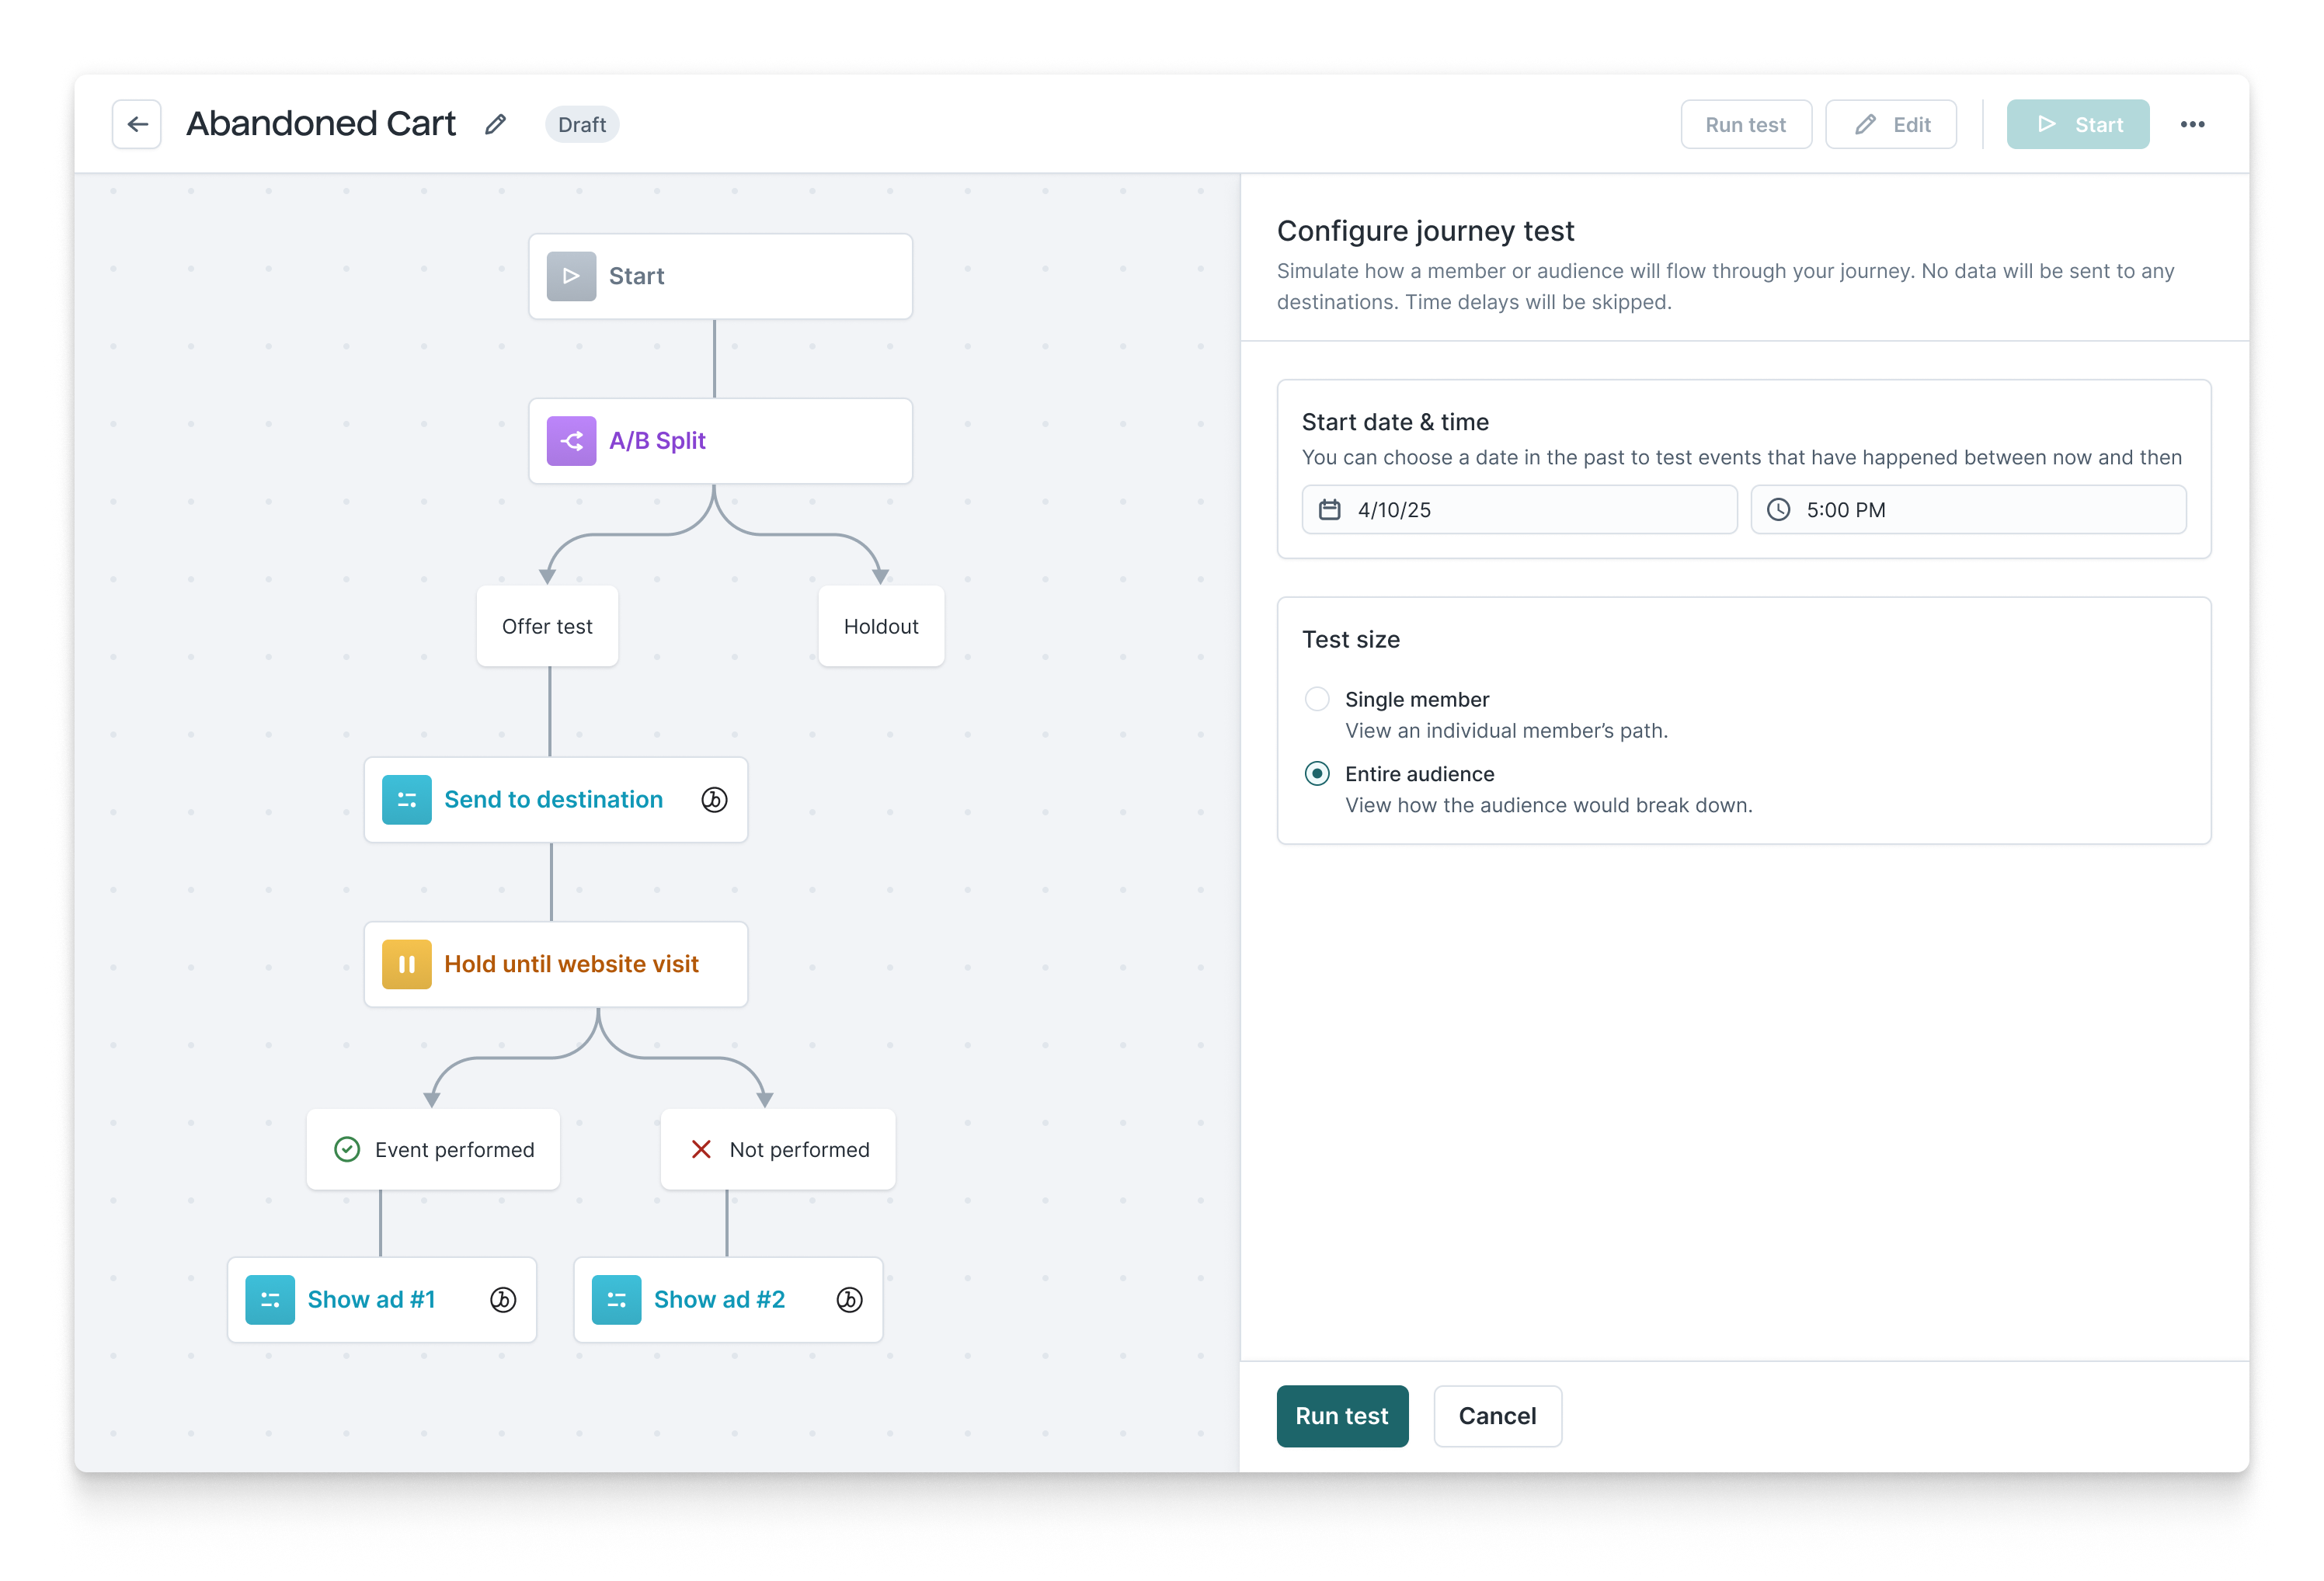Click the Draft status badge
Image resolution: width=2324 pixels, height=1581 pixels.
[x=581, y=124]
